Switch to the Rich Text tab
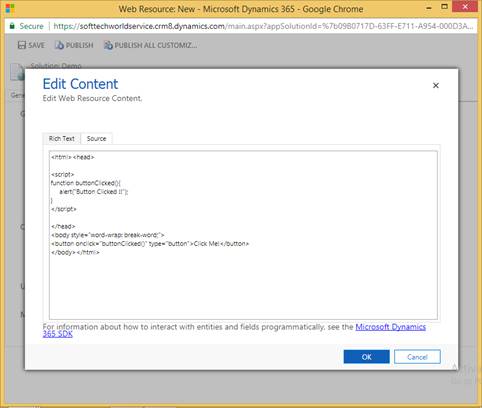 tap(62, 139)
